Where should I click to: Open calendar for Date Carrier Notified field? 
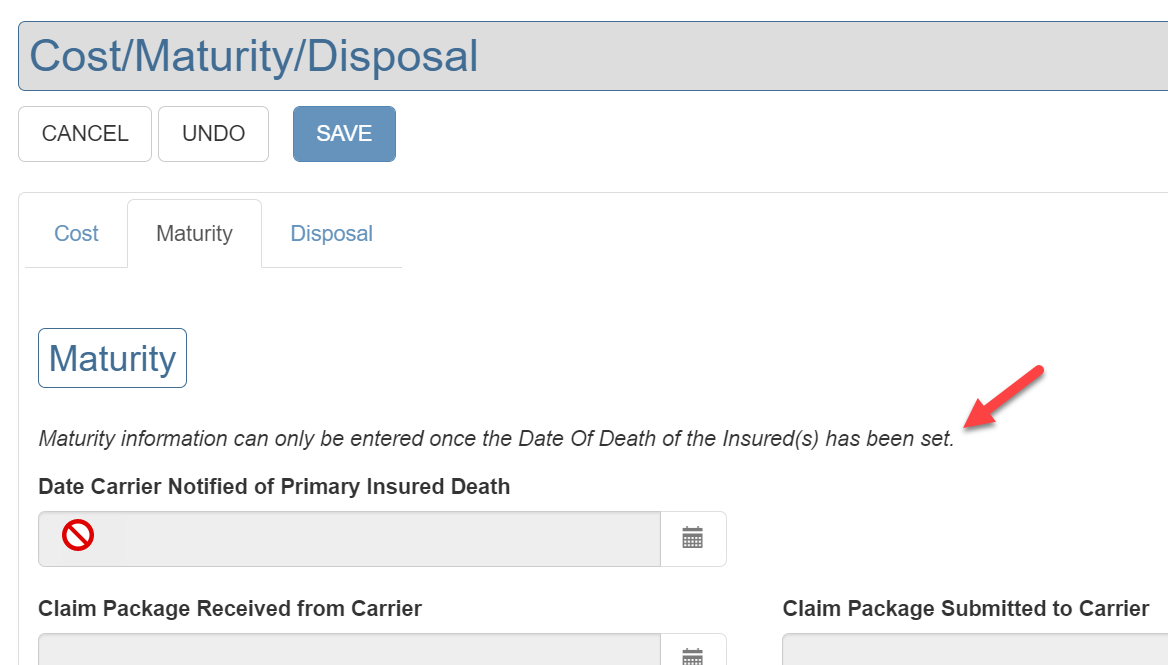(x=693, y=539)
